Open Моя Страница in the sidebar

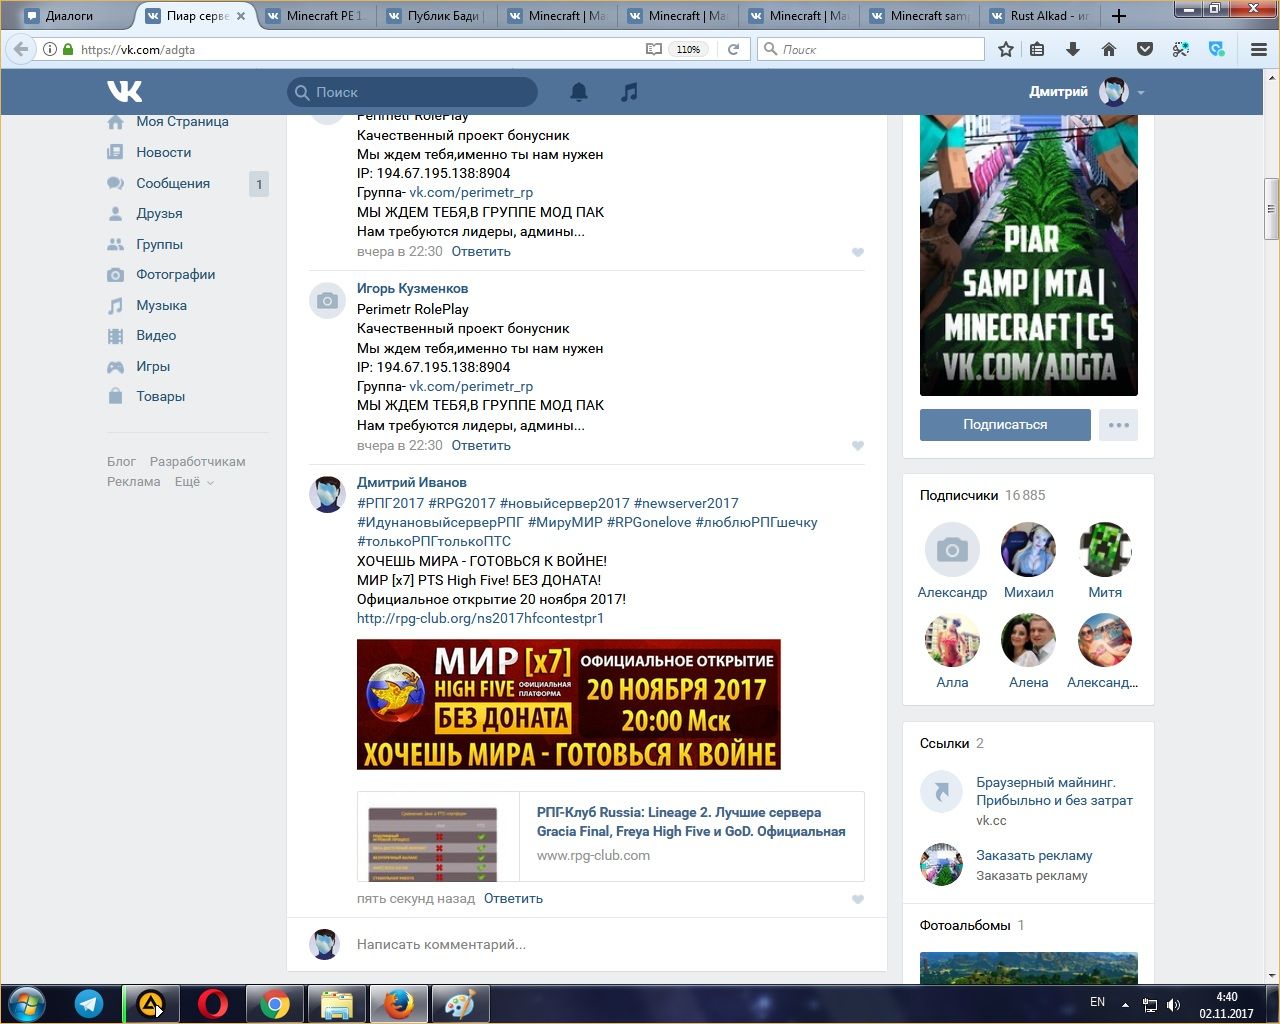coord(182,122)
